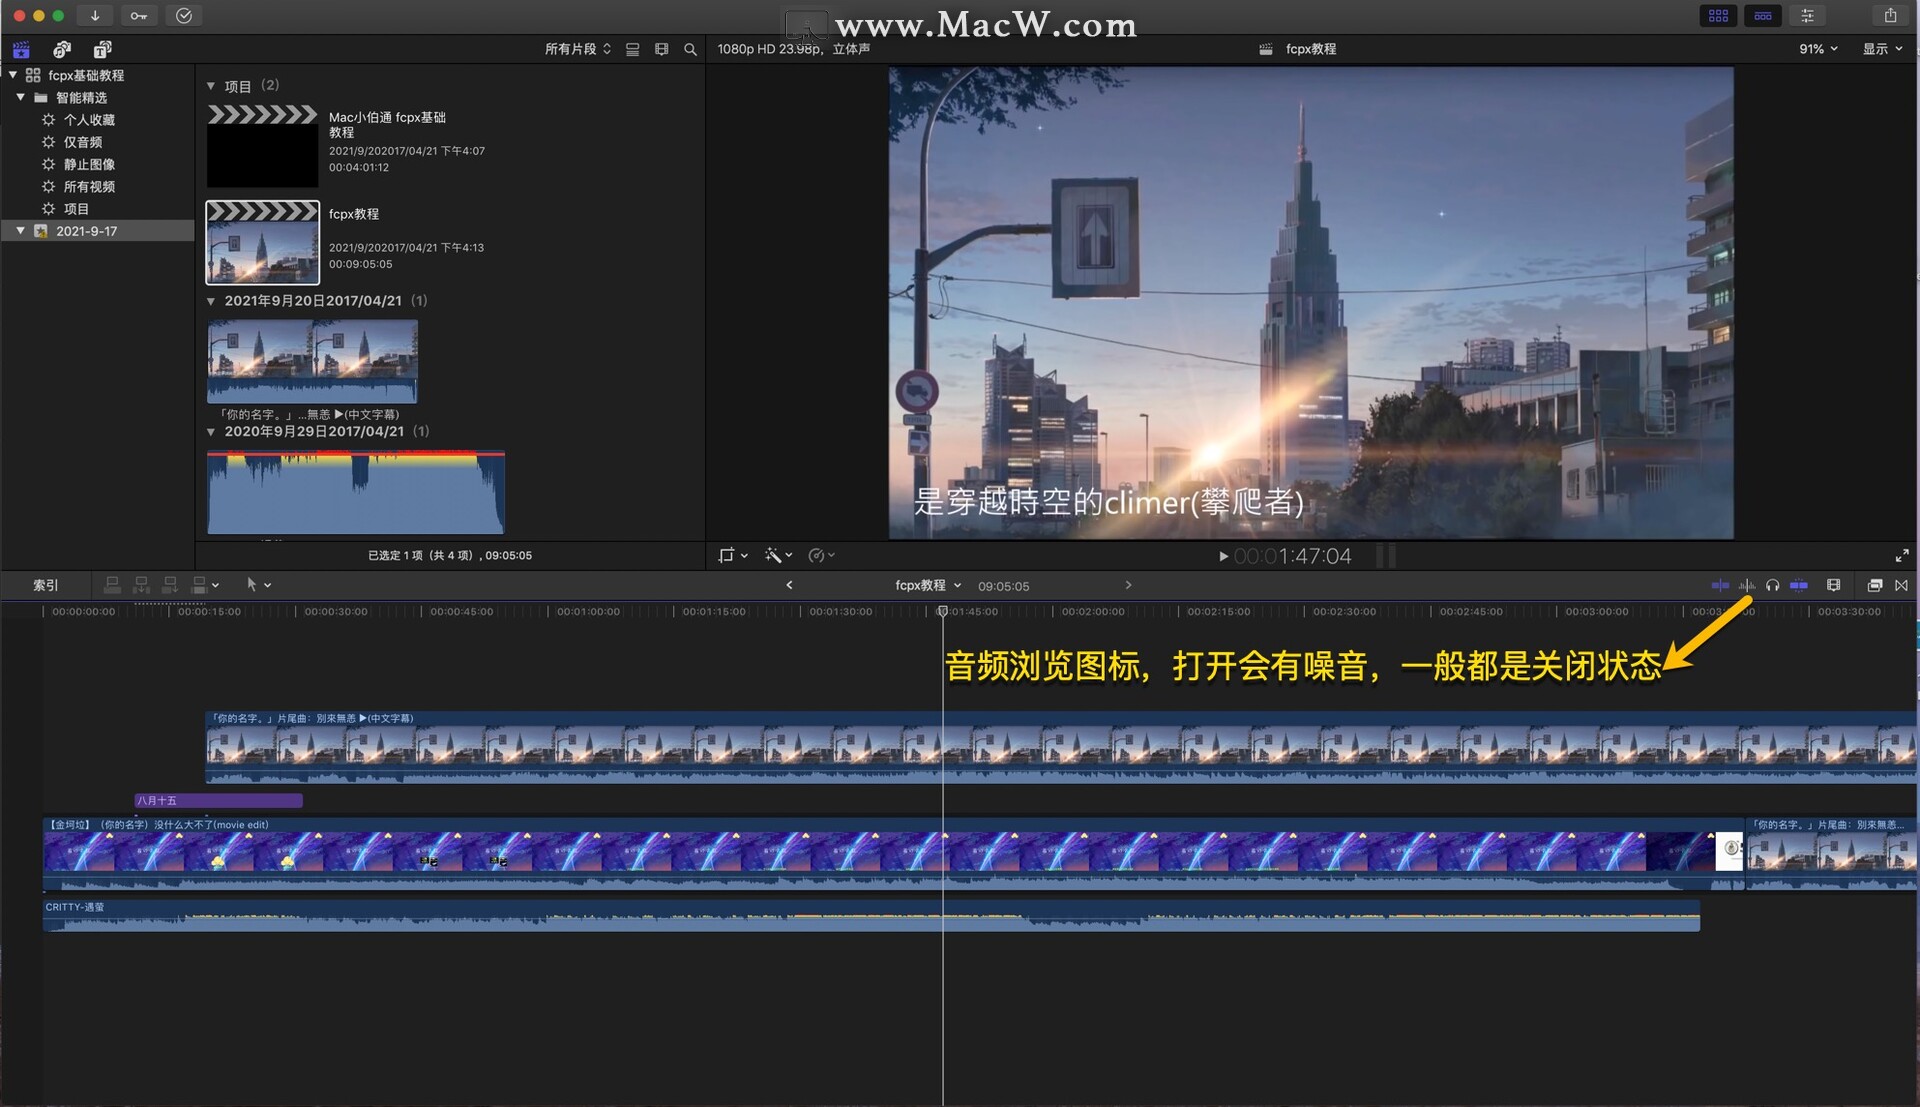Select the fcpx教程 project thumbnail

(x=262, y=243)
